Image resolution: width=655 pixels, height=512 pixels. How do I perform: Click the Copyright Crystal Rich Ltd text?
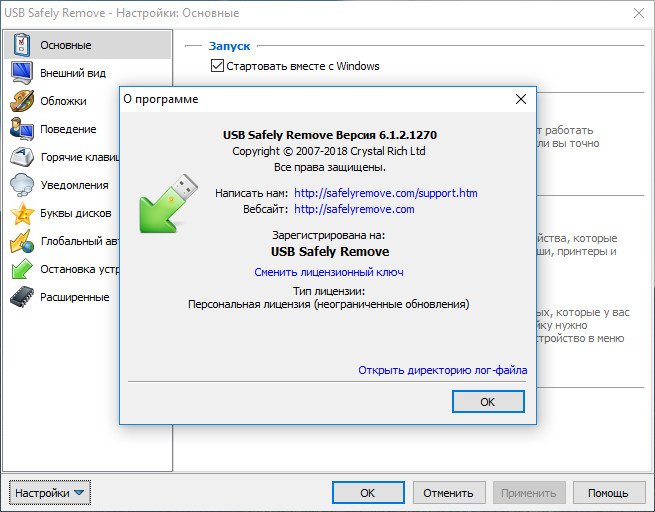(329, 151)
